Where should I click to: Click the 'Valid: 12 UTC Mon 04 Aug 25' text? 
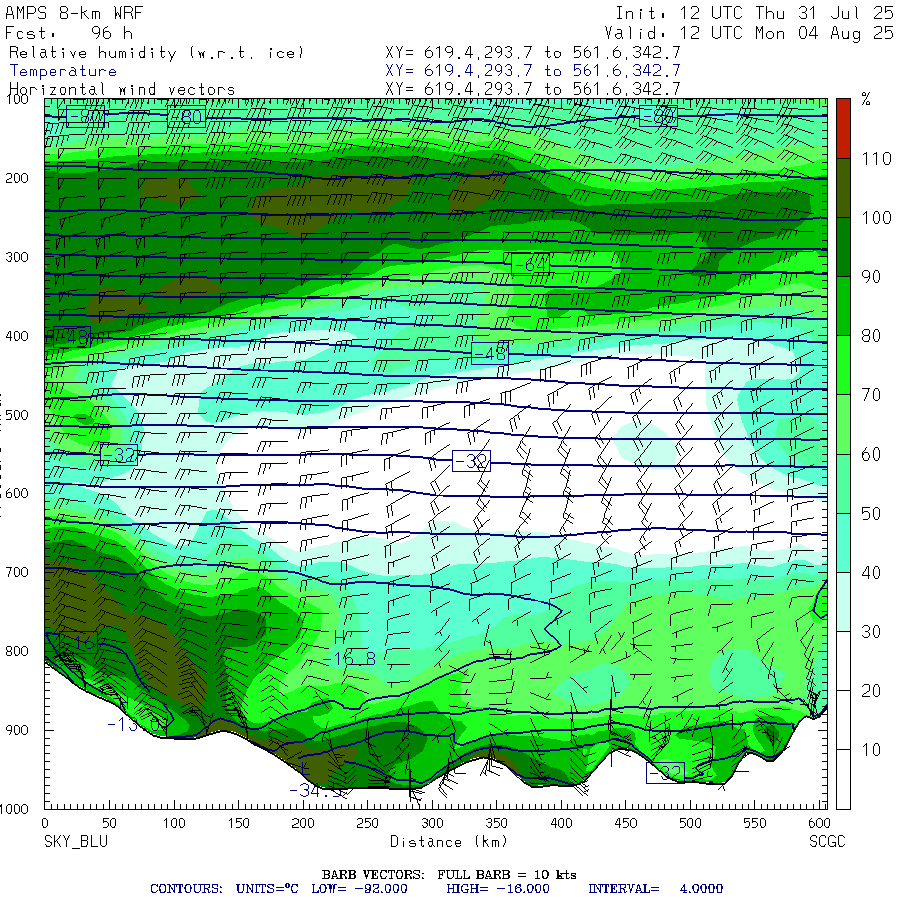749,33
